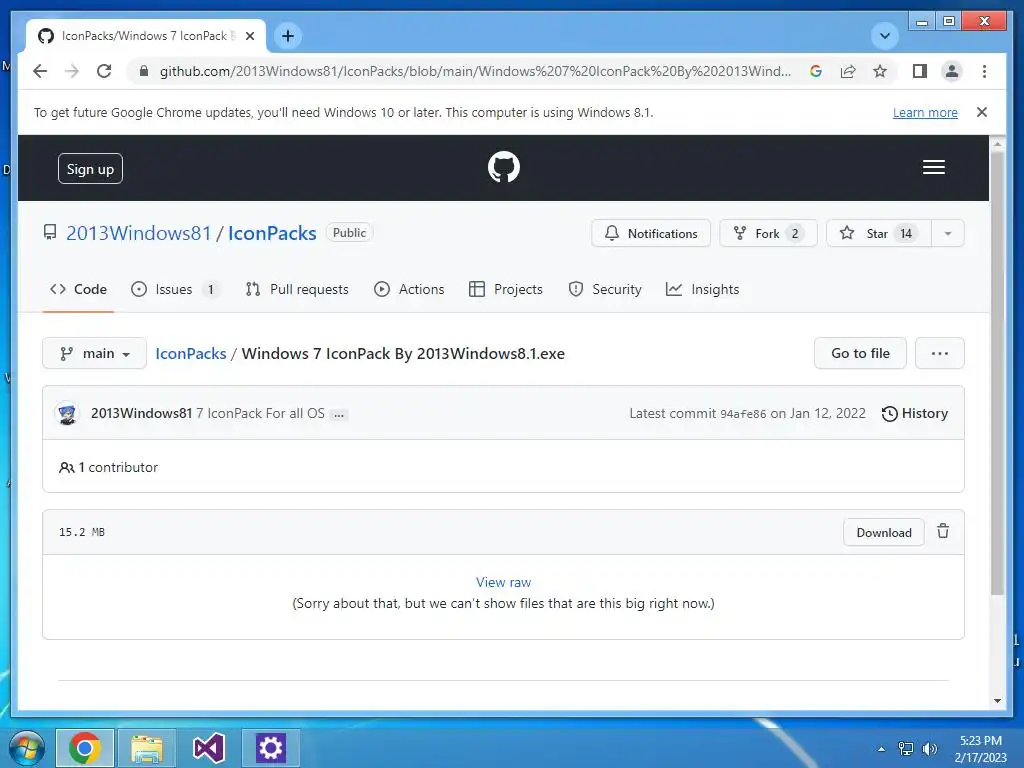The height and width of the screenshot is (768, 1024).
Task: Open the View raw link
Action: (x=504, y=582)
